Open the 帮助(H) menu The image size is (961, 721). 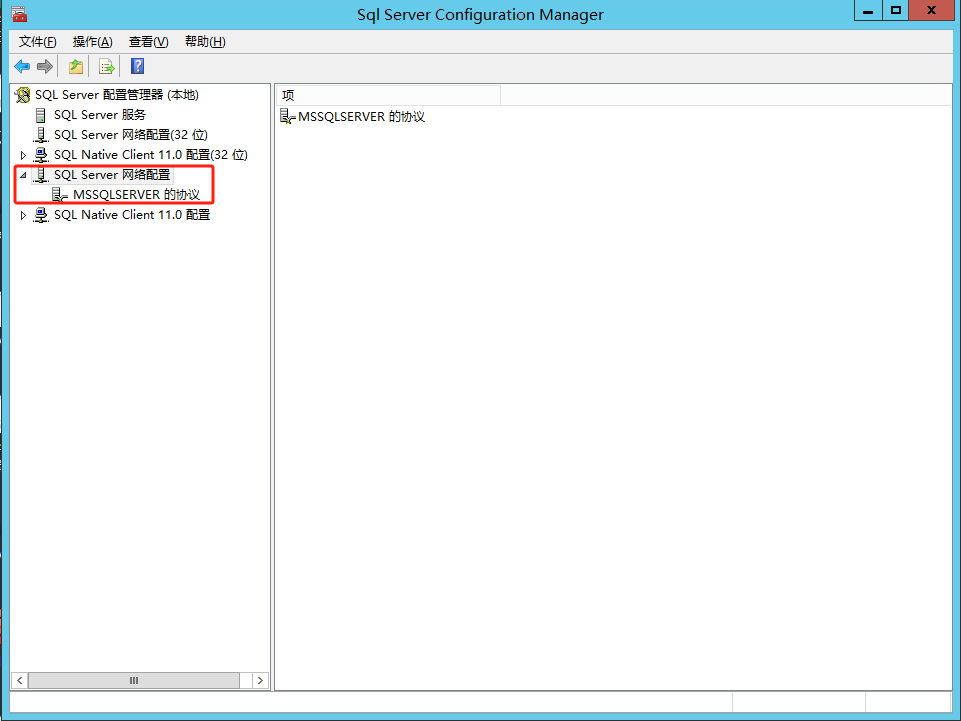pos(205,42)
